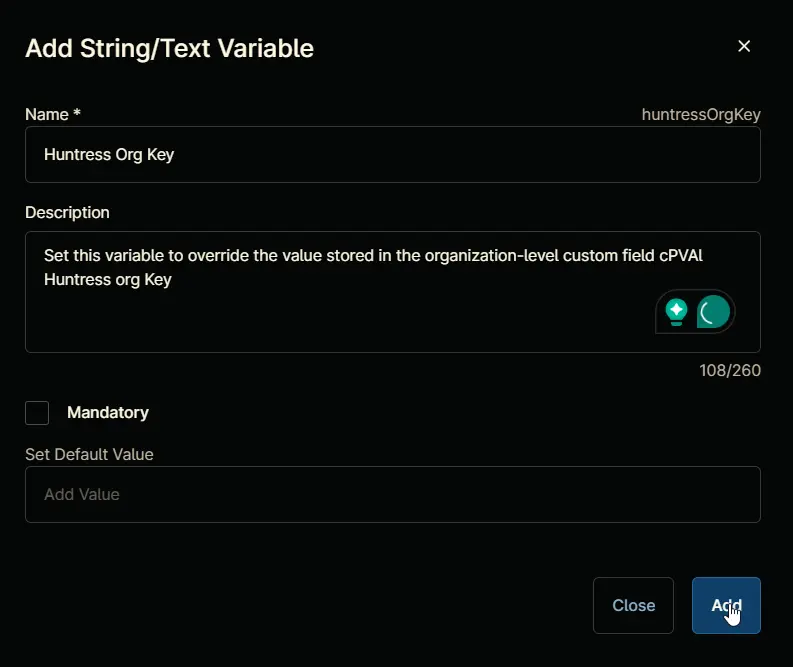The image size is (793, 667).
Task: Click the Description field label
Action: (x=67, y=212)
